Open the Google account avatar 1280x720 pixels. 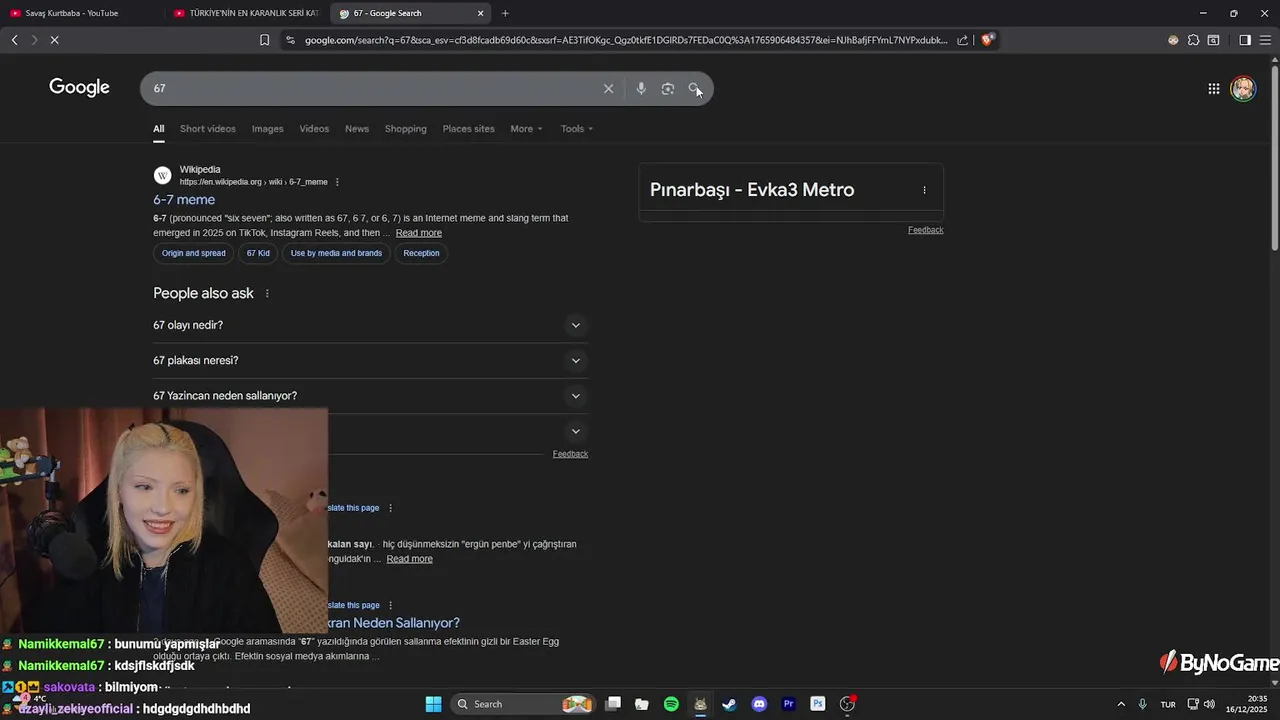(1243, 89)
